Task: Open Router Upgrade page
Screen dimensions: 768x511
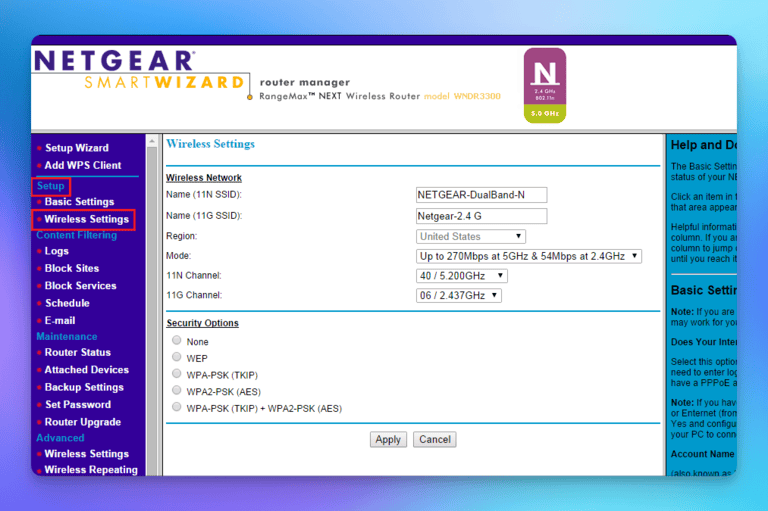Action: (83, 422)
